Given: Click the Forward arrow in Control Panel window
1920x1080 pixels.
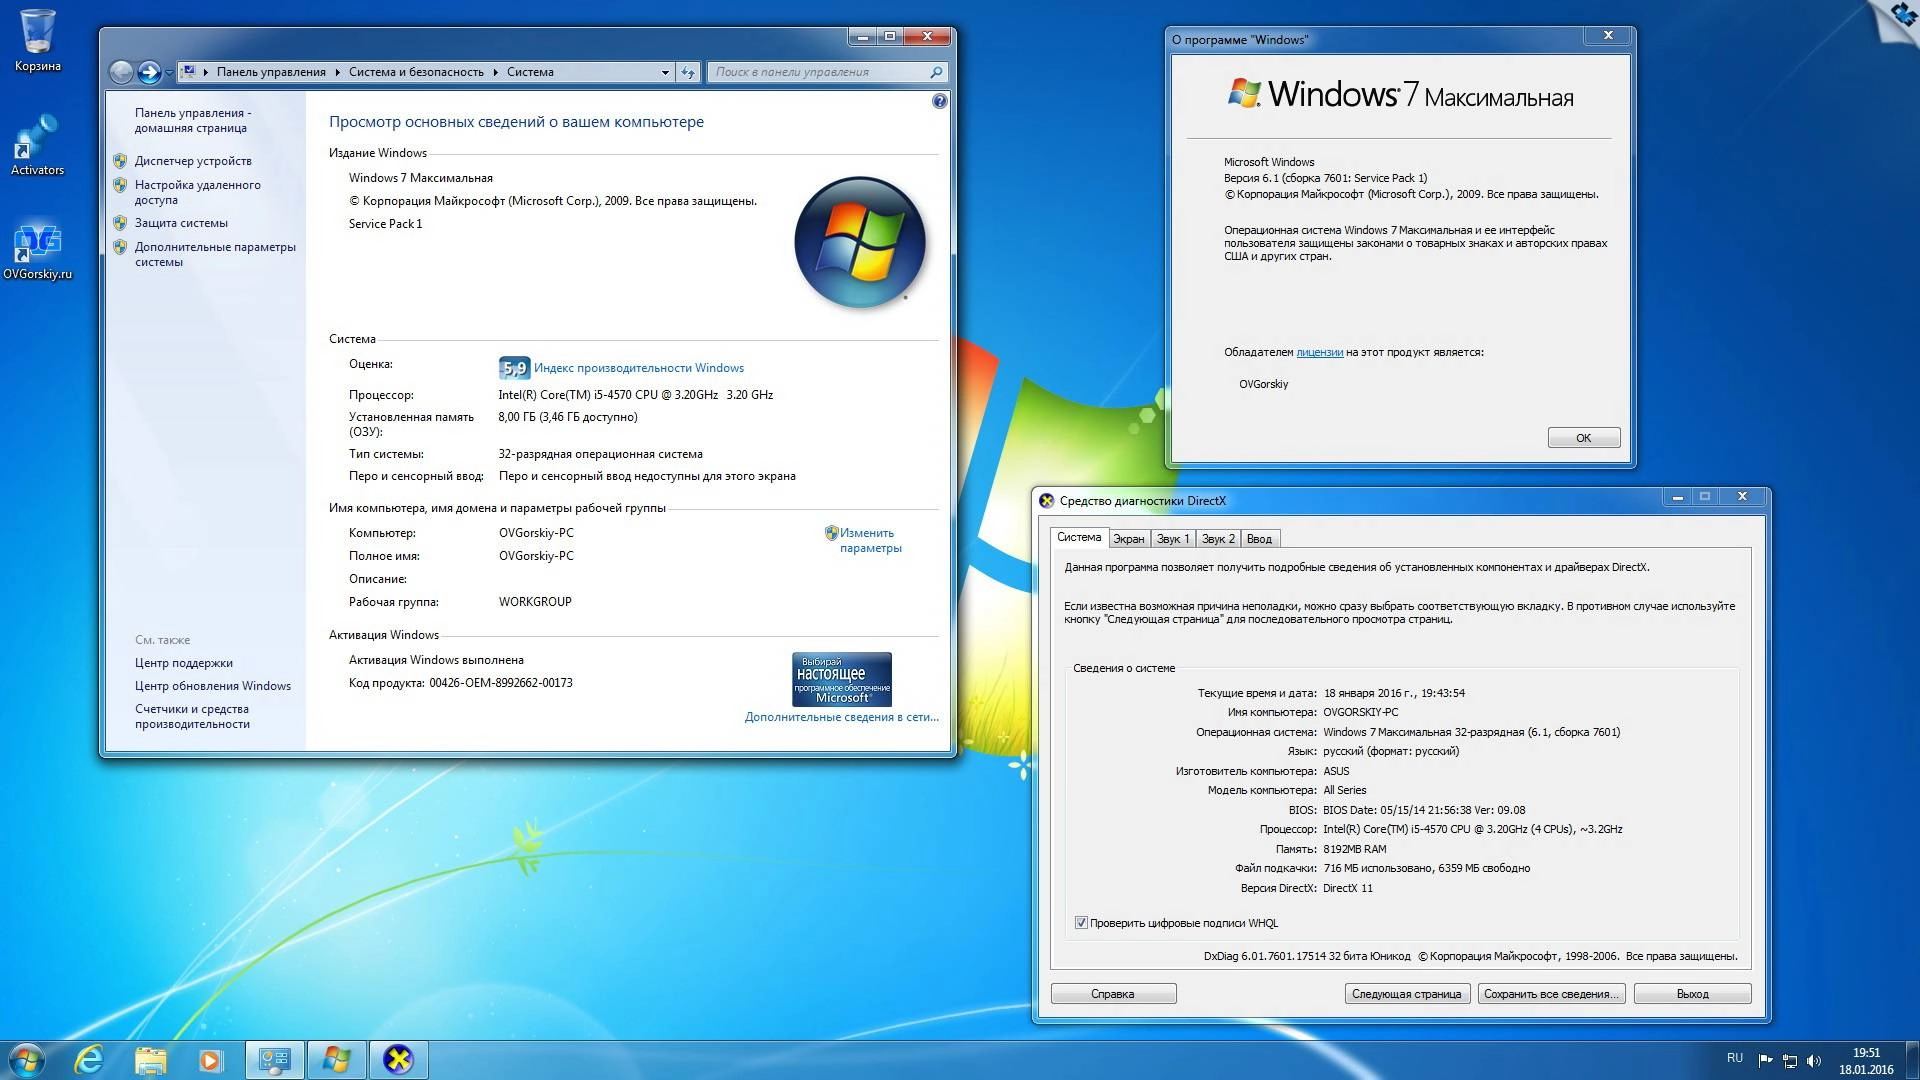Looking at the screenshot, I should tap(149, 72).
